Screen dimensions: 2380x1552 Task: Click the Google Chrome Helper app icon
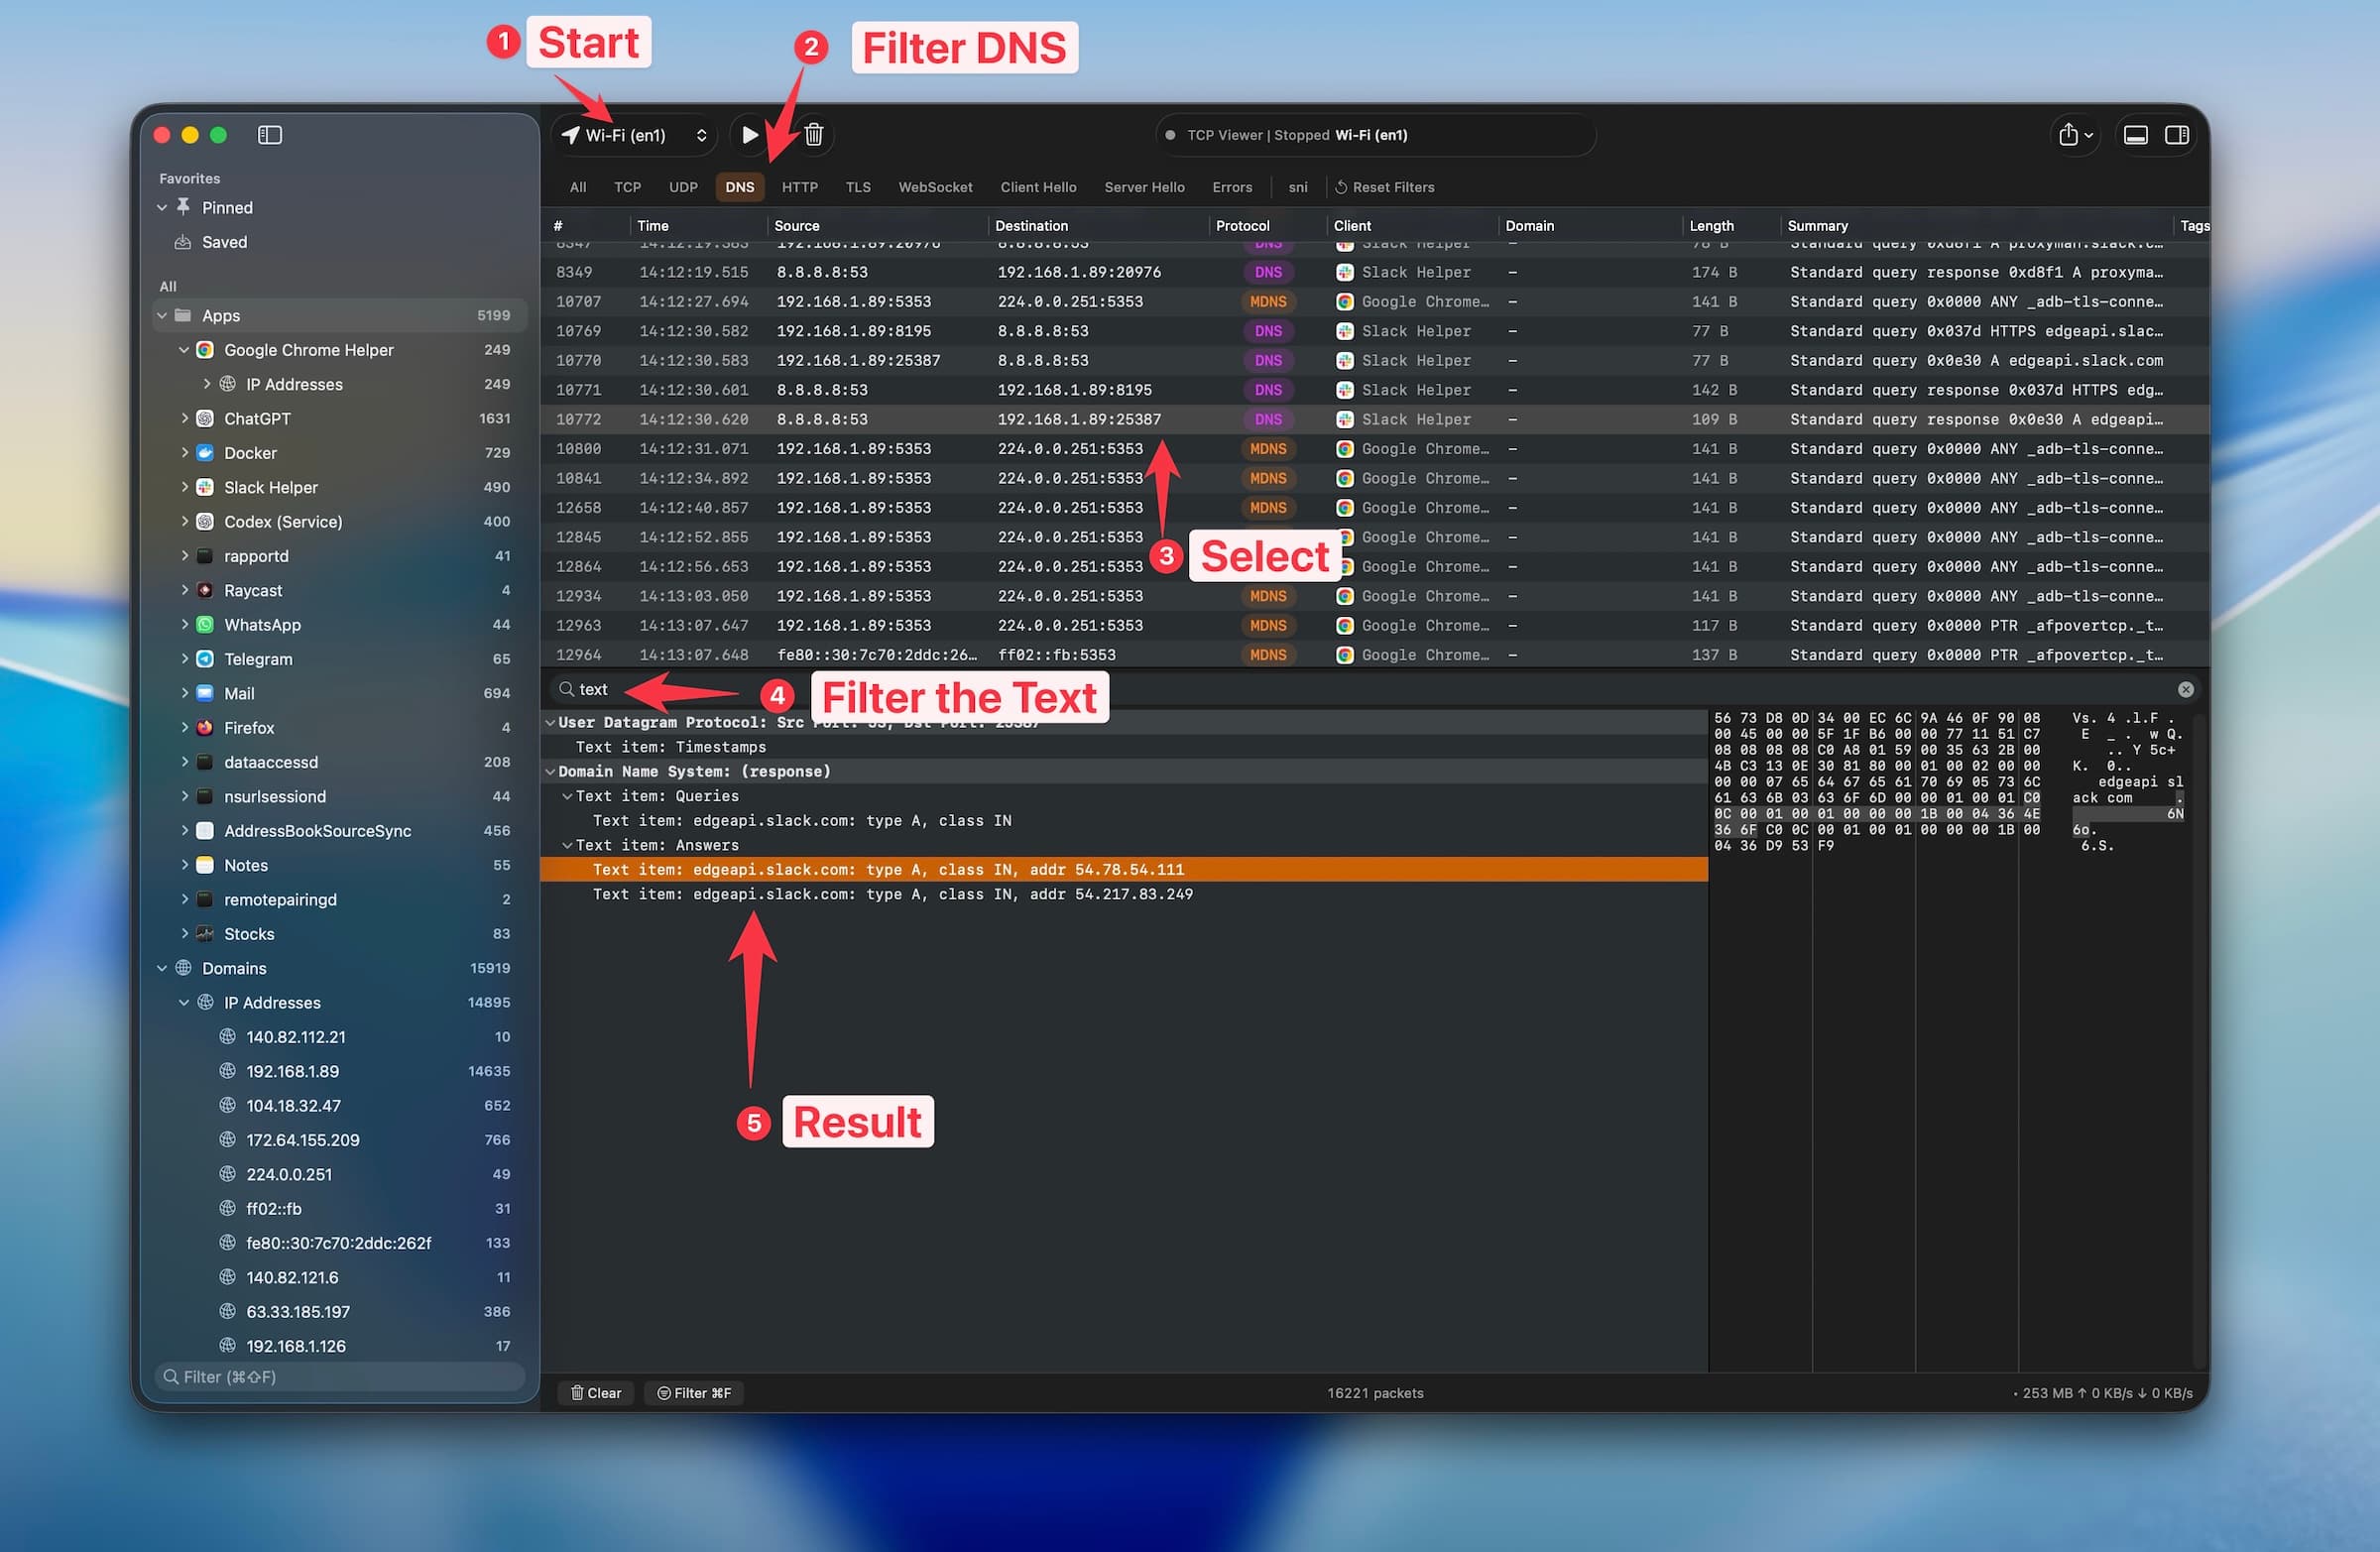[205, 350]
